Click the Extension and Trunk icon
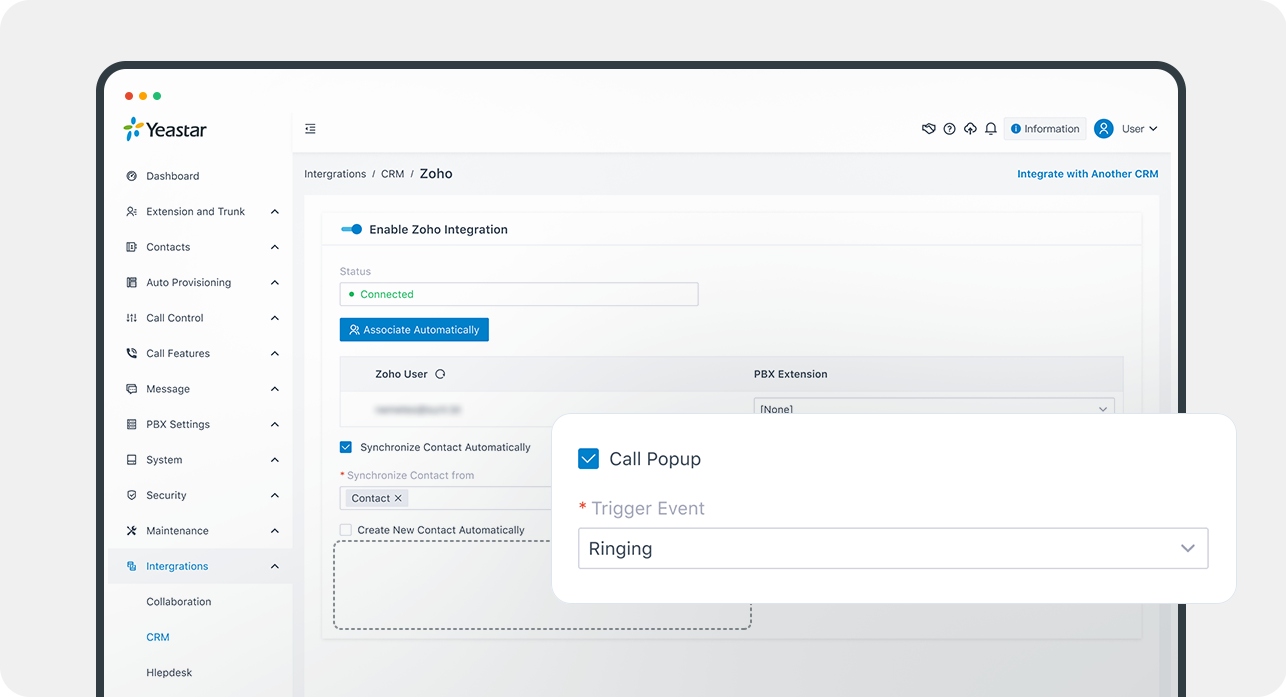1286x697 pixels. (132, 212)
